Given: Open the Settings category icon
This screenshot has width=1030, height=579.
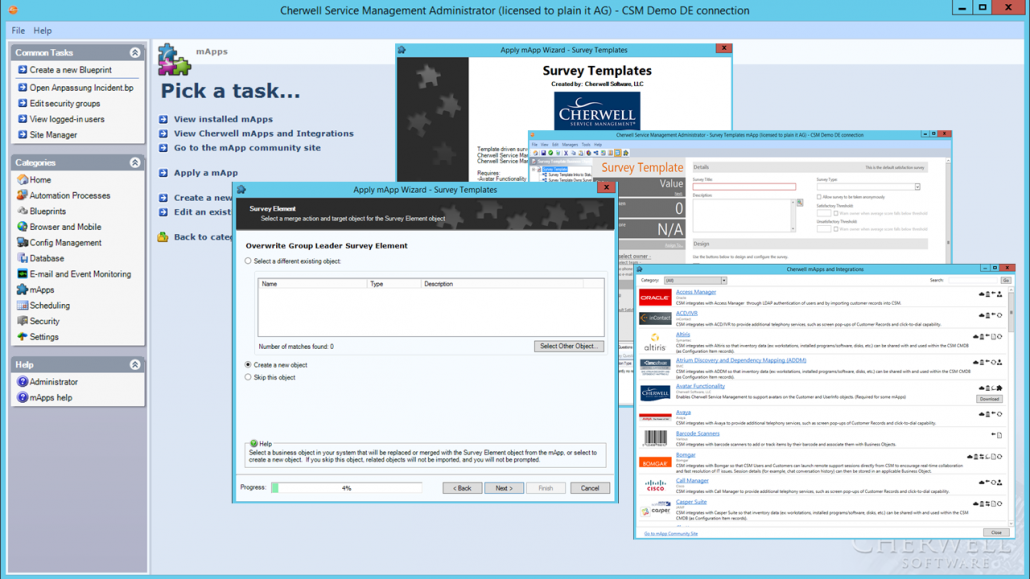Looking at the screenshot, I should point(22,337).
